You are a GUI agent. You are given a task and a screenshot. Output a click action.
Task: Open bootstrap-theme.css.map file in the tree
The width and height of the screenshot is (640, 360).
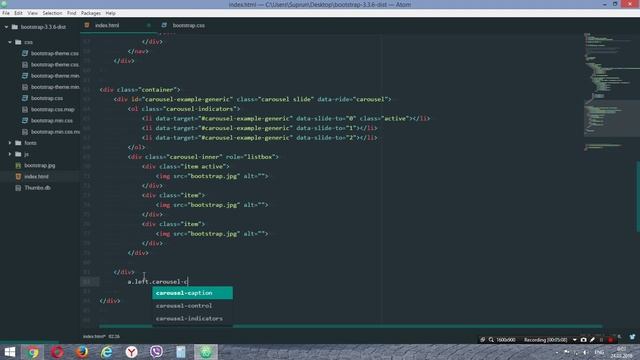pyautogui.click(x=54, y=64)
